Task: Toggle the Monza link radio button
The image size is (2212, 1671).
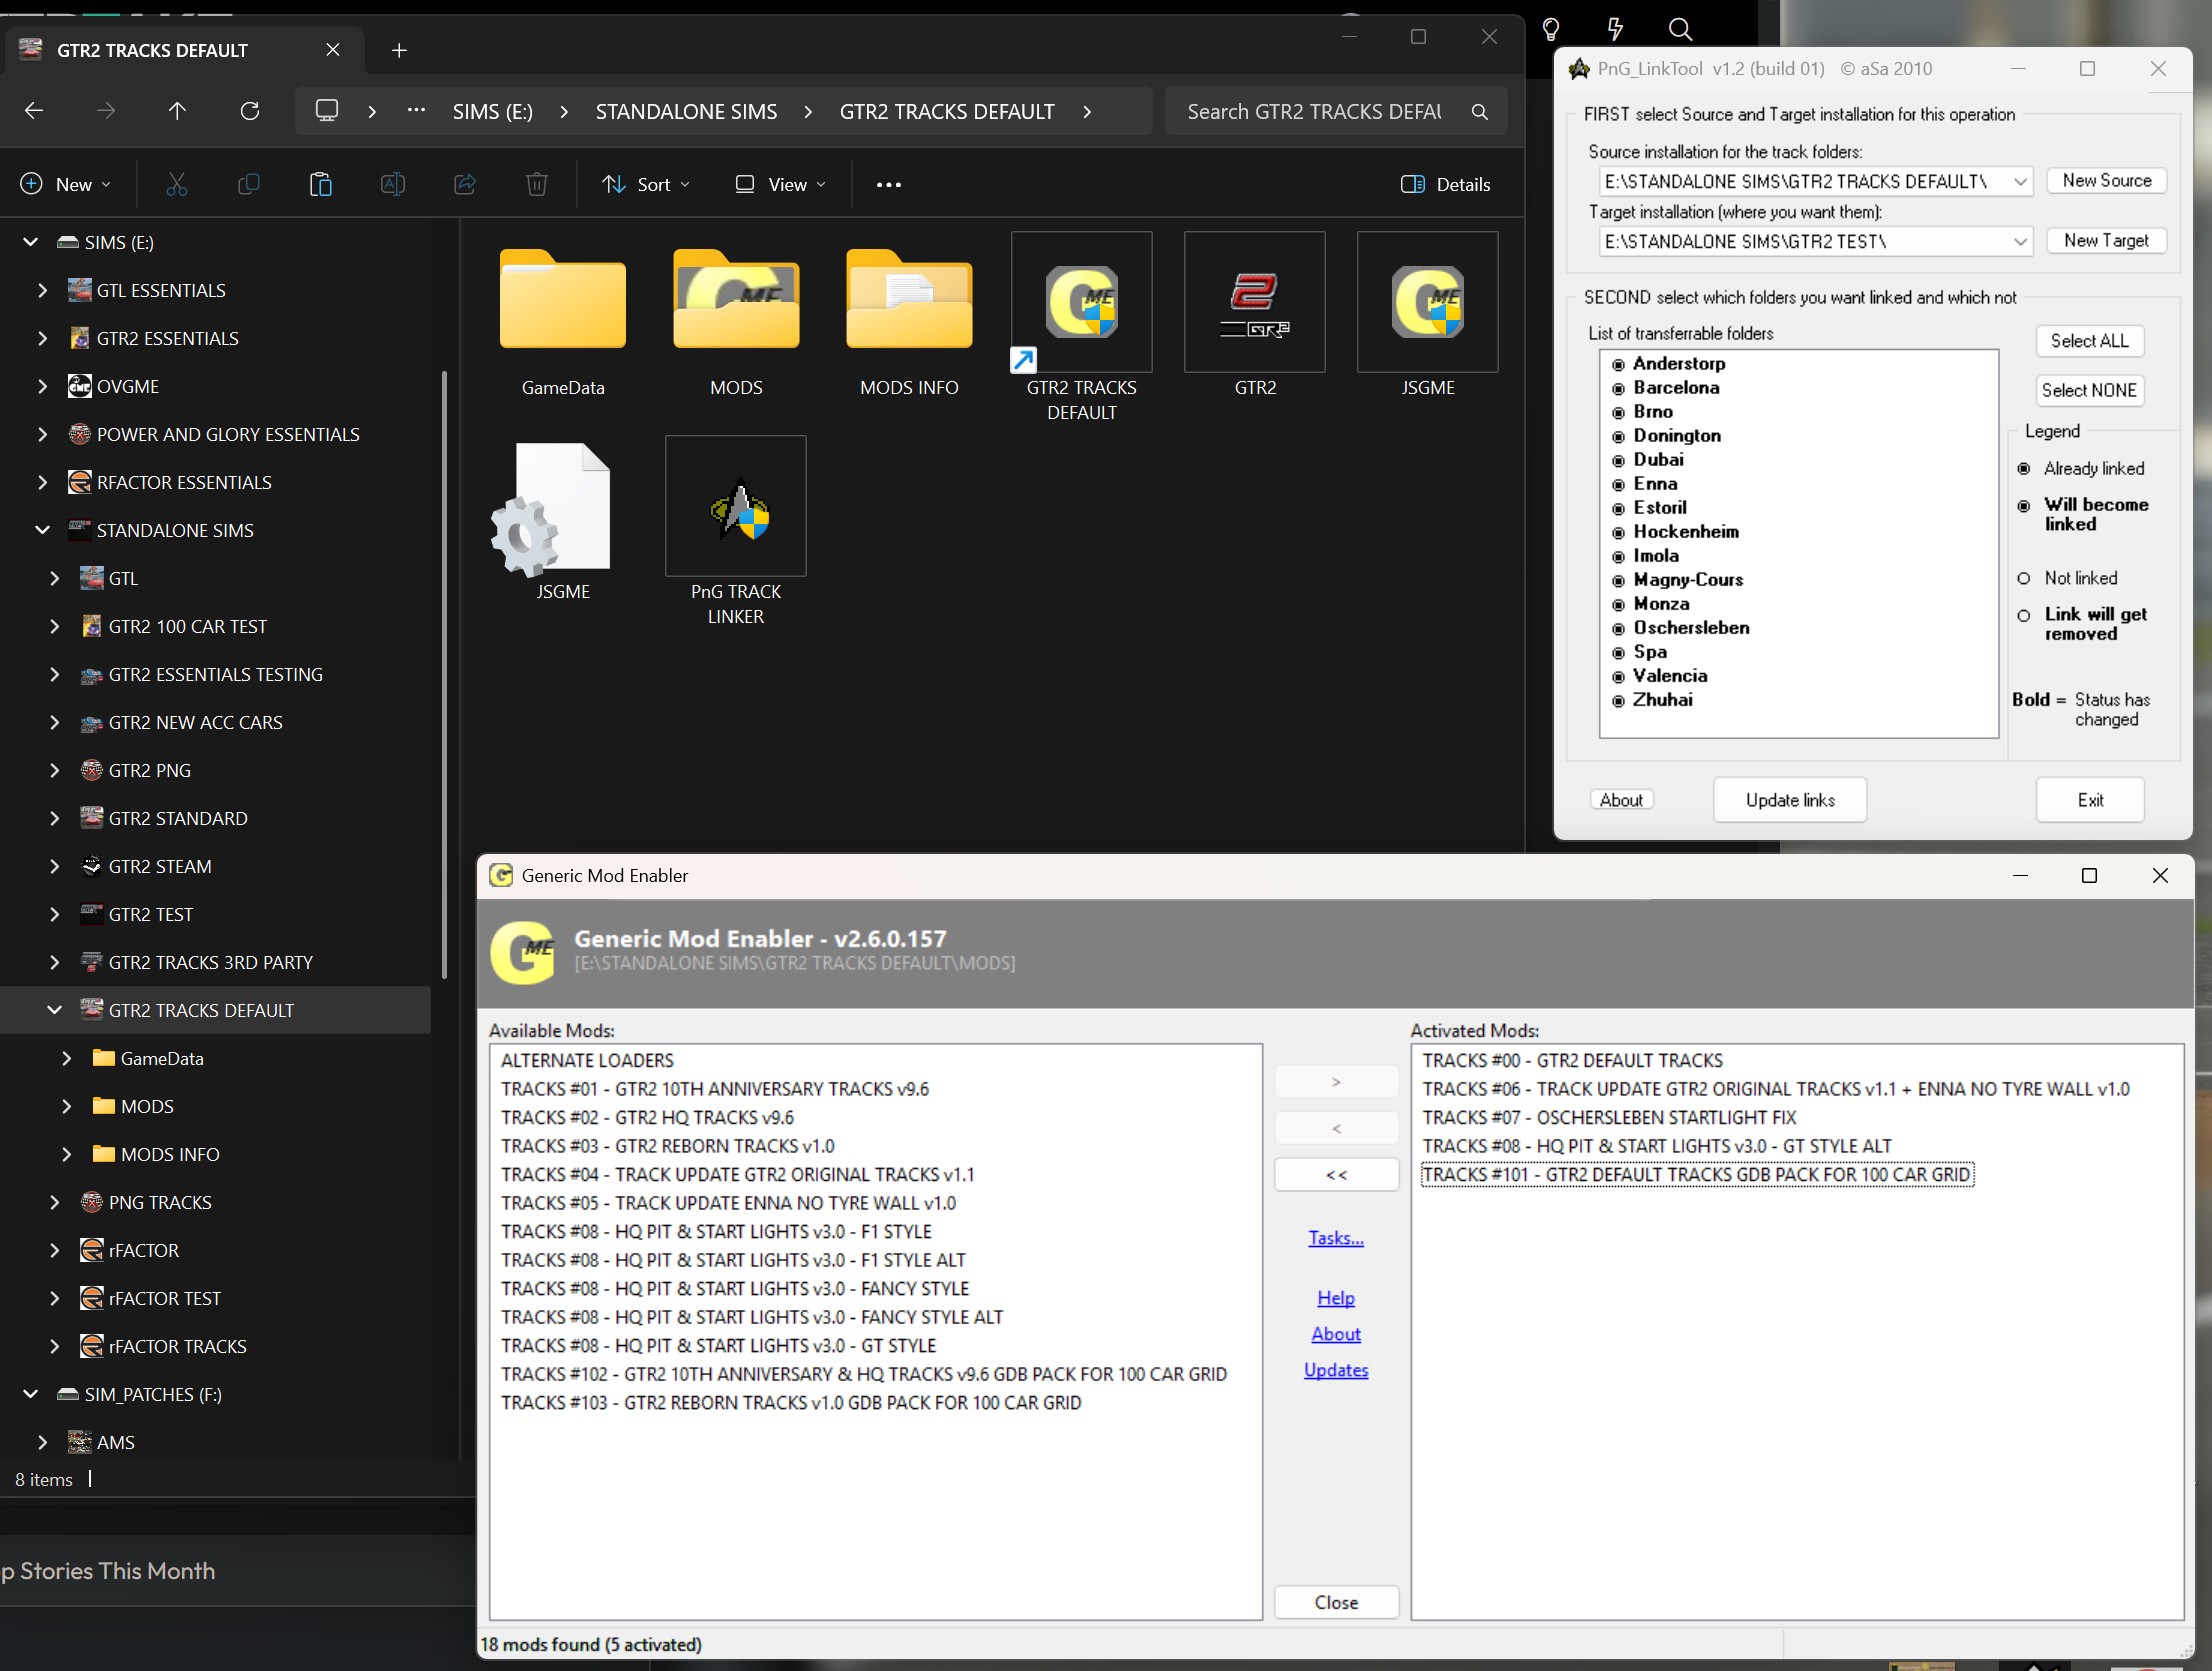Action: (x=1618, y=605)
